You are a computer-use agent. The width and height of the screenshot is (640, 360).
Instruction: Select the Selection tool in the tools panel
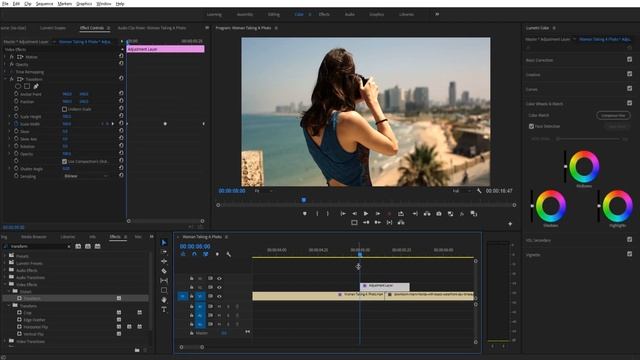click(x=164, y=242)
